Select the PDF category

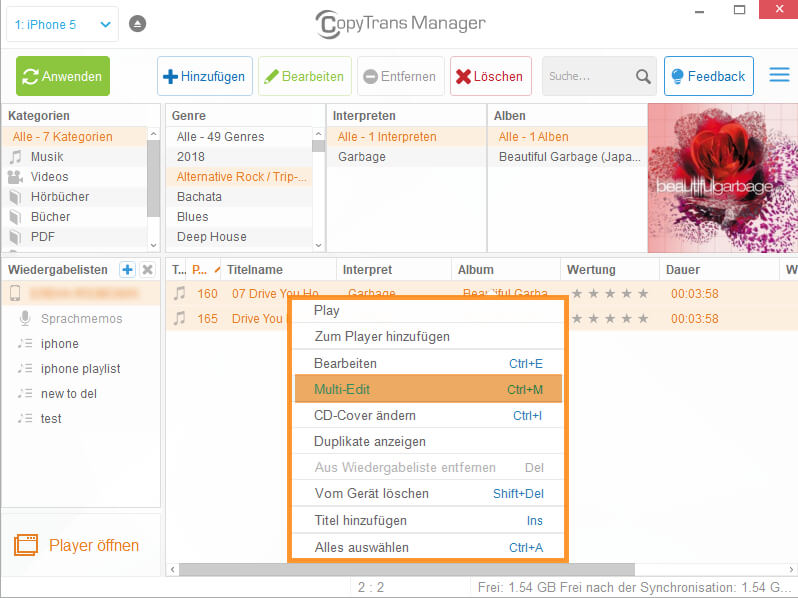tap(75, 237)
